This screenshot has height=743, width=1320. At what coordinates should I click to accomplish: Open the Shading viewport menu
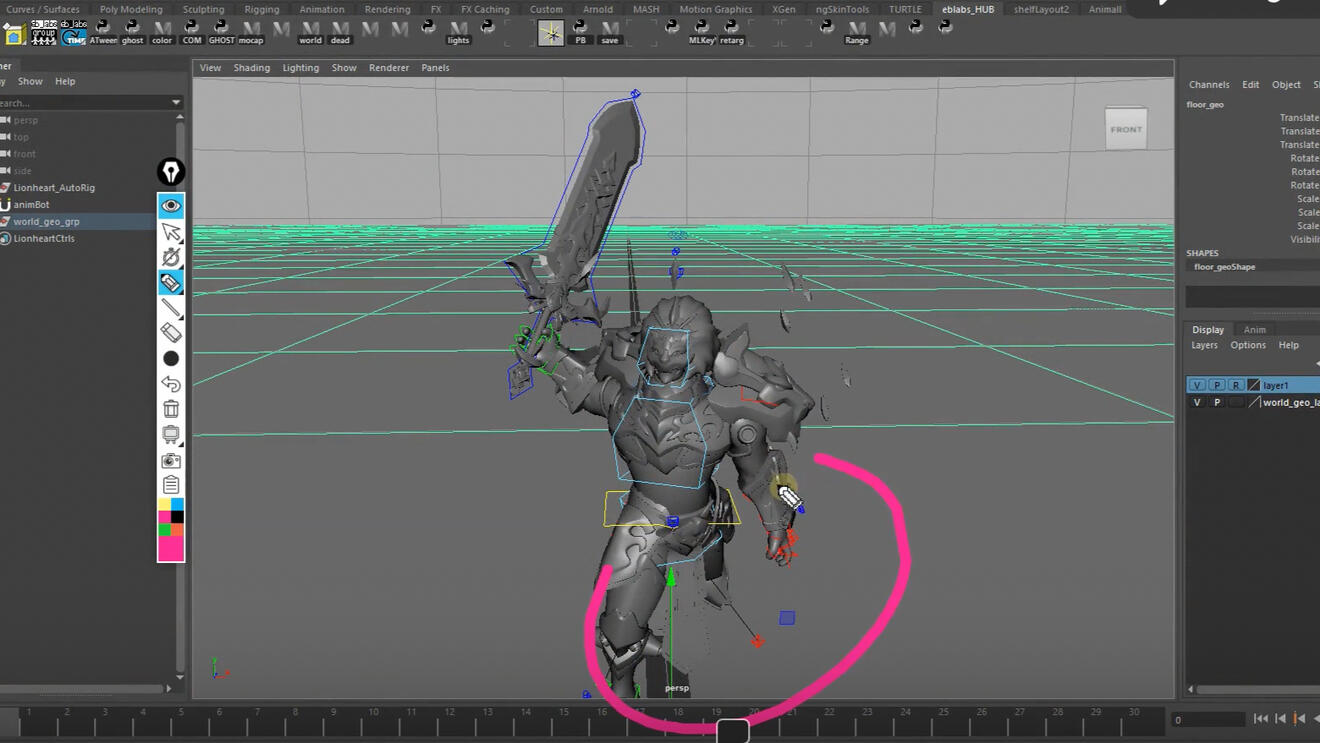click(251, 68)
